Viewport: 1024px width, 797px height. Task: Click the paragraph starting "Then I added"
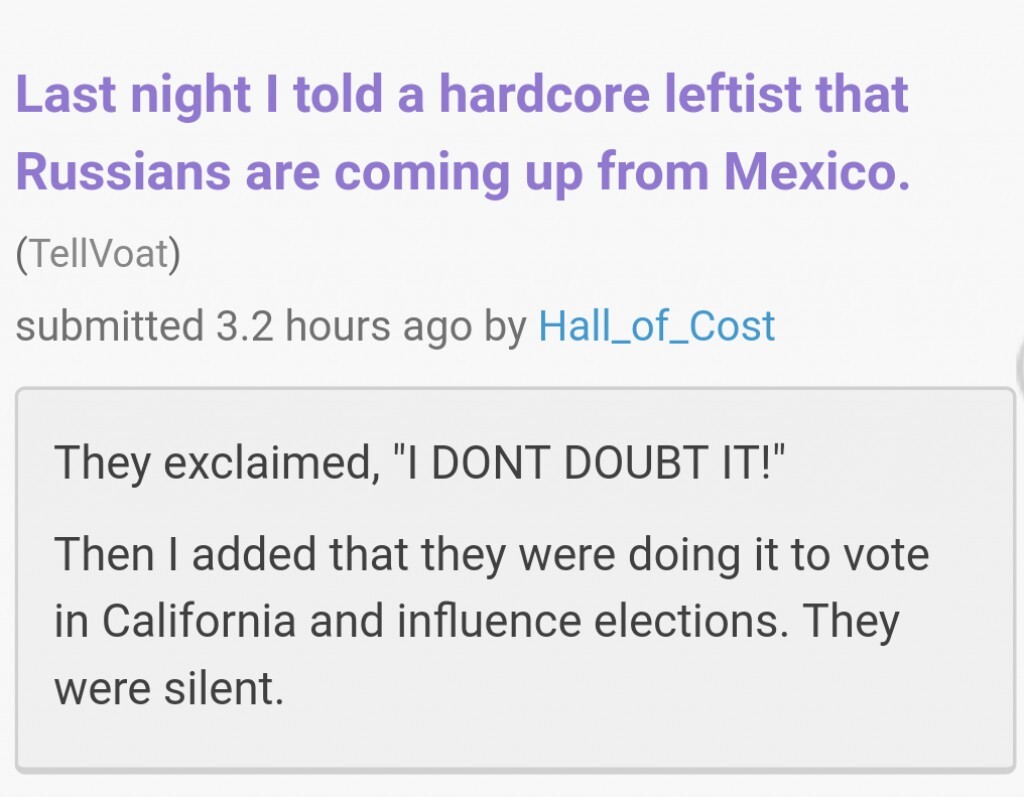pyautogui.click(x=490, y=622)
